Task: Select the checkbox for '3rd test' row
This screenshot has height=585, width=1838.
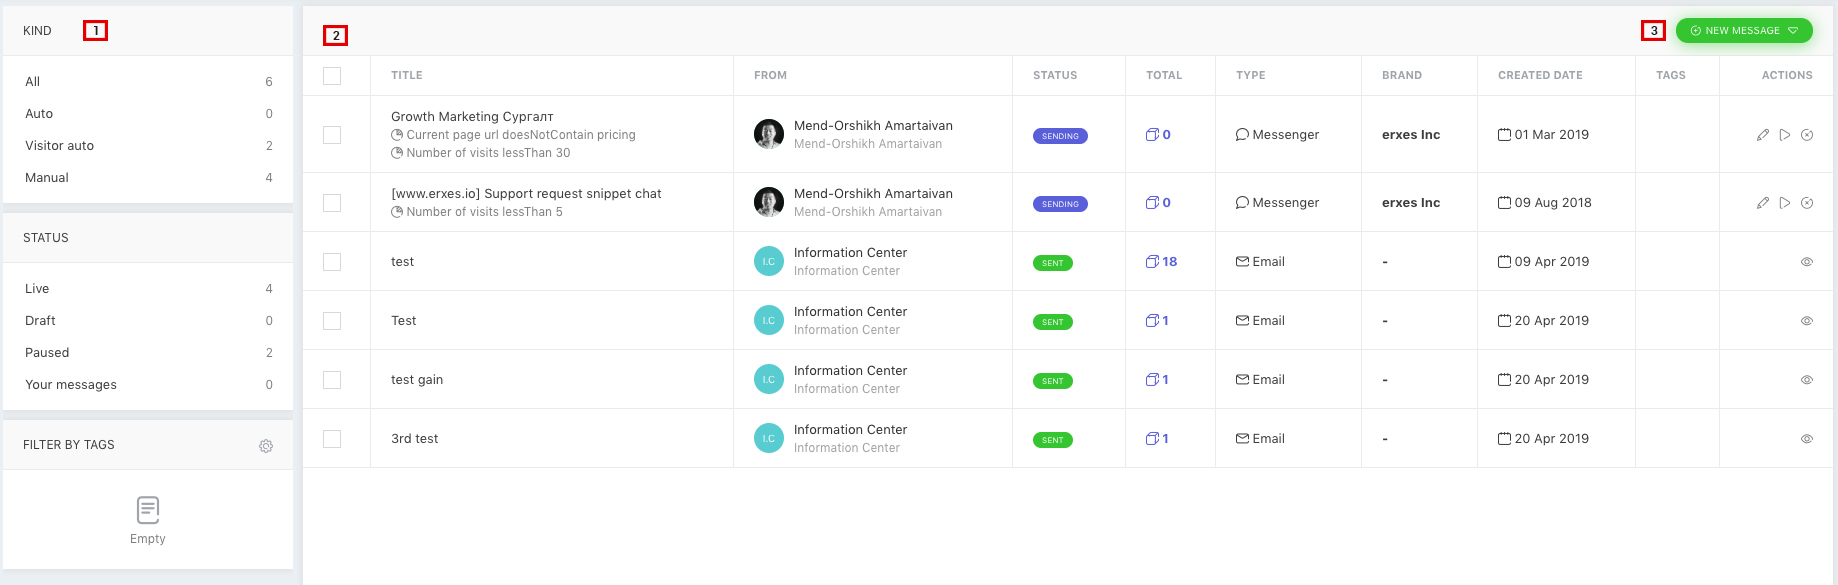Action: click(x=332, y=439)
